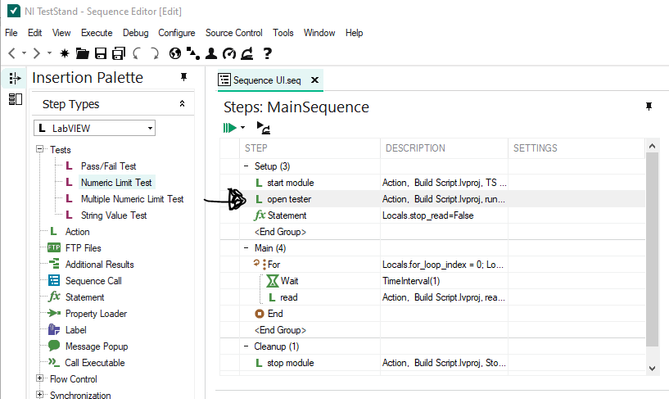Switch to the Sequence UI.seq tab
The height and width of the screenshot is (399, 669).
tap(267, 80)
